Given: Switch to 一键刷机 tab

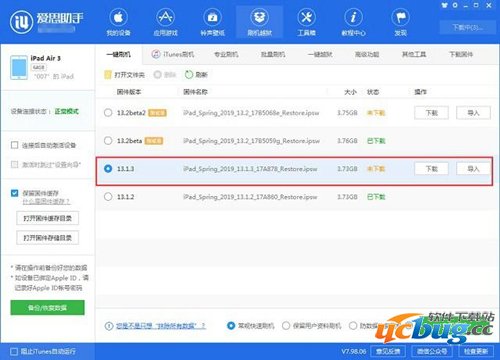Looking at the screenshot, I should (119, 54).
